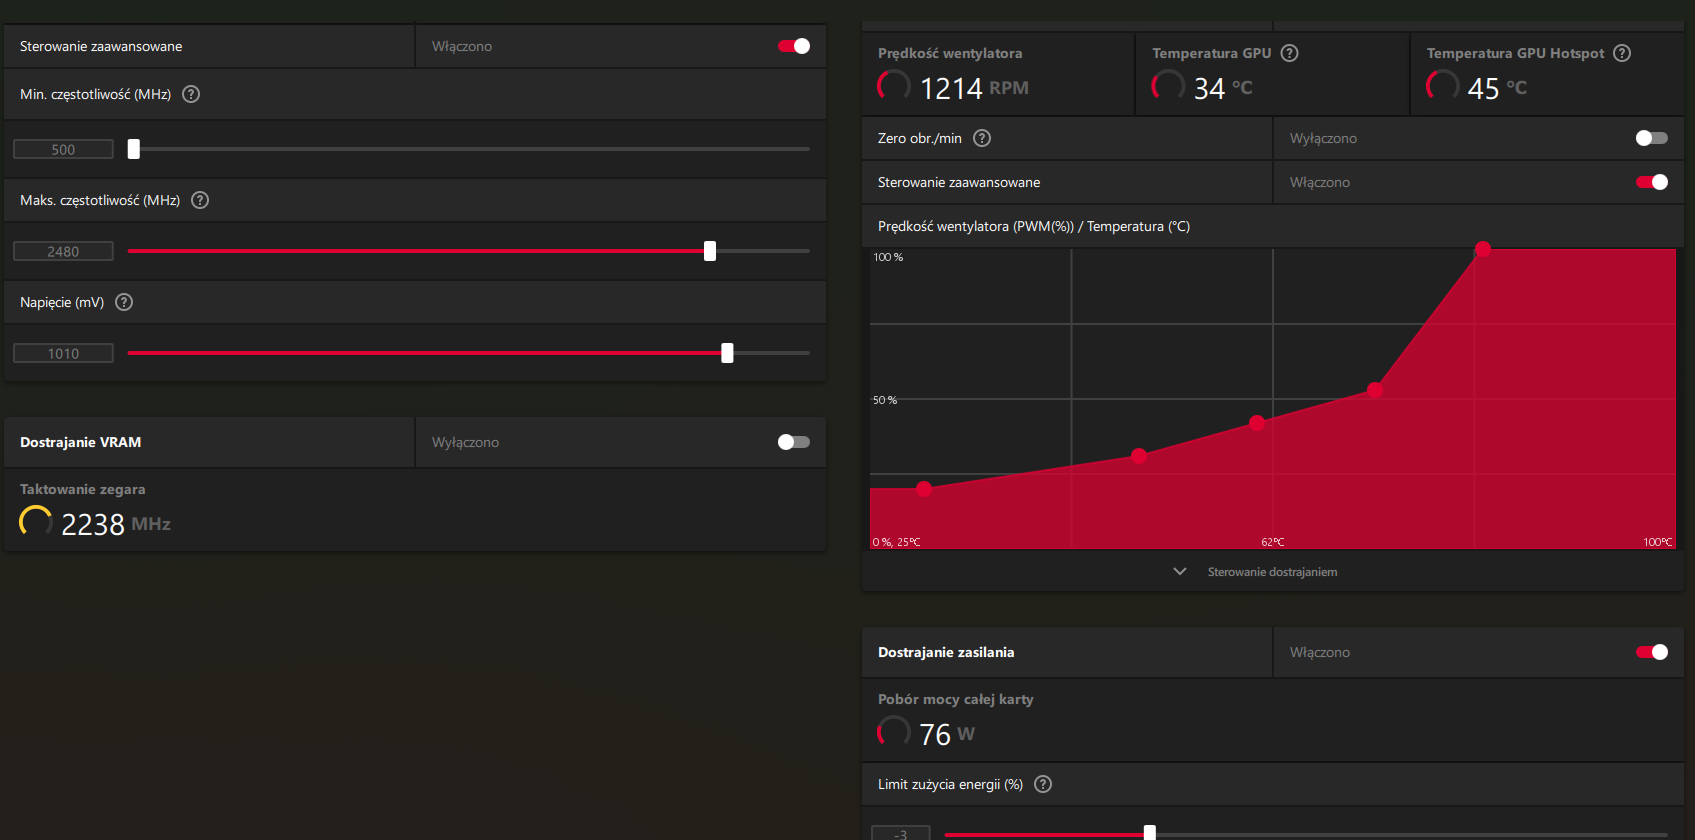The height and width of the screenshot is (840, 1695).
Task: Click help icon beside Zero obr./min
Action: click(982, 138)
